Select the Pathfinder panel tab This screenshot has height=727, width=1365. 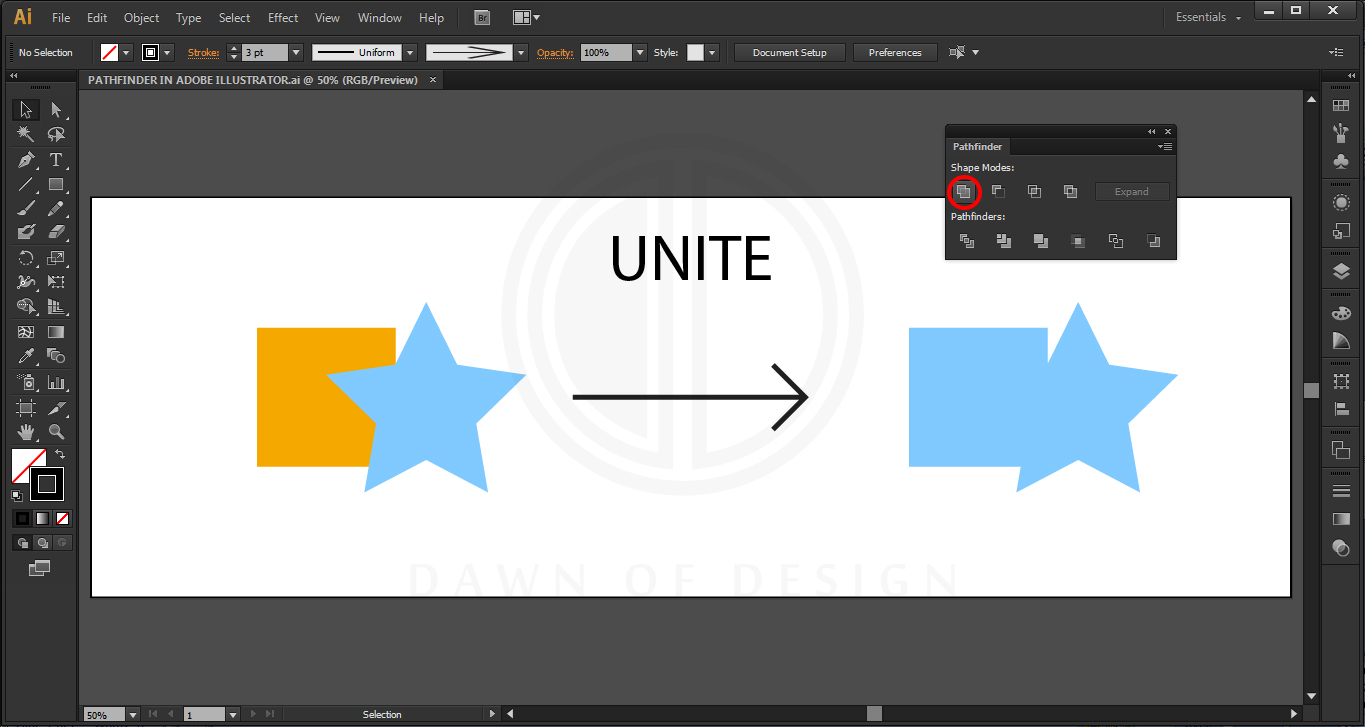977,146
